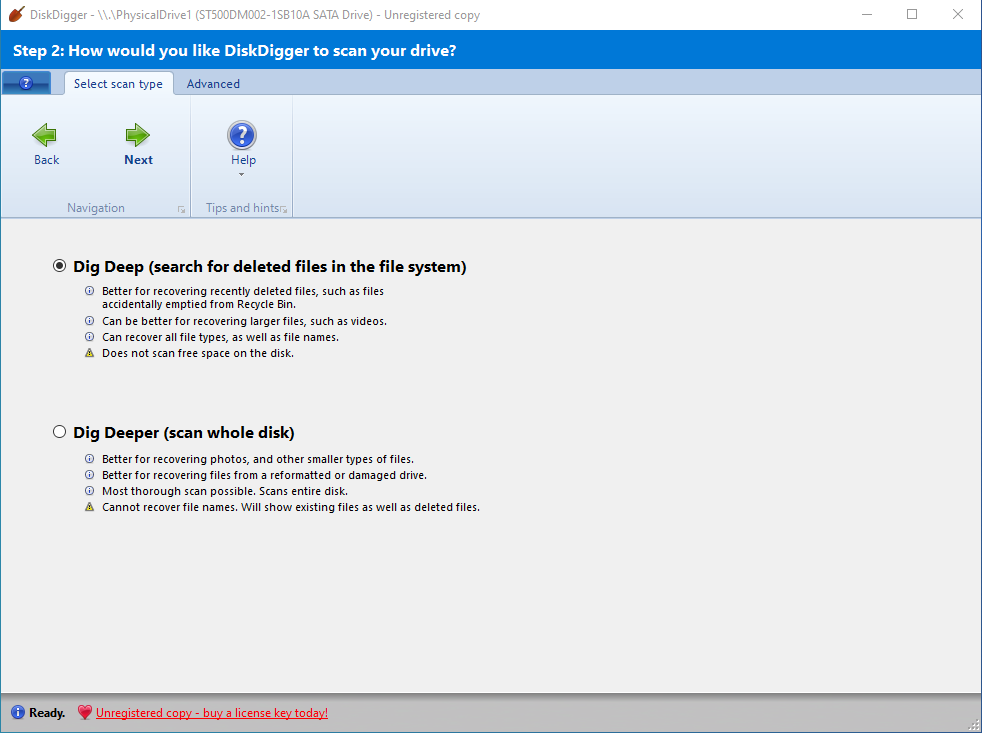Click text Most thorough scan possible
Viewport: 982px width, 733px height.
point(225,491)
